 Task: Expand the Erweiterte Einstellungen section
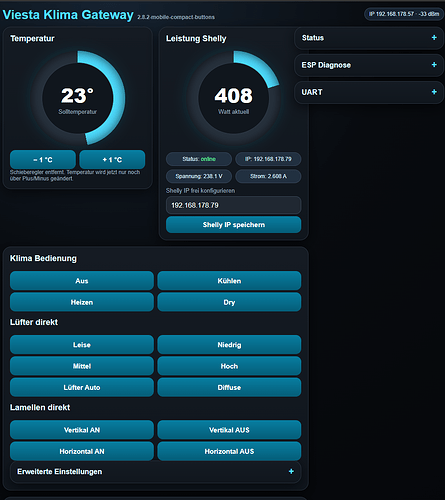(156, 472)
